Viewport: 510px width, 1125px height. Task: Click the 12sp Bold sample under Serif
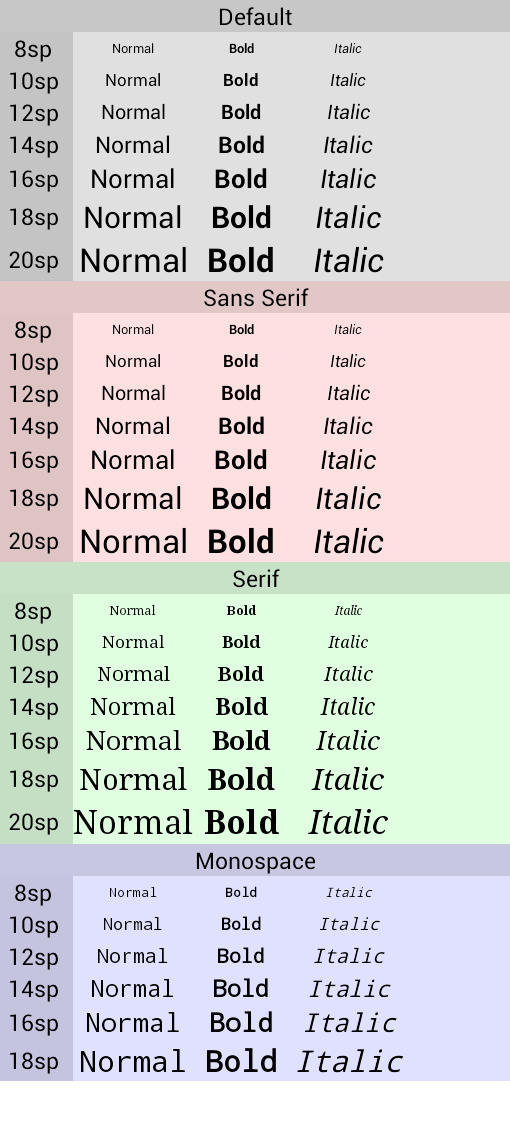(241, 674)
